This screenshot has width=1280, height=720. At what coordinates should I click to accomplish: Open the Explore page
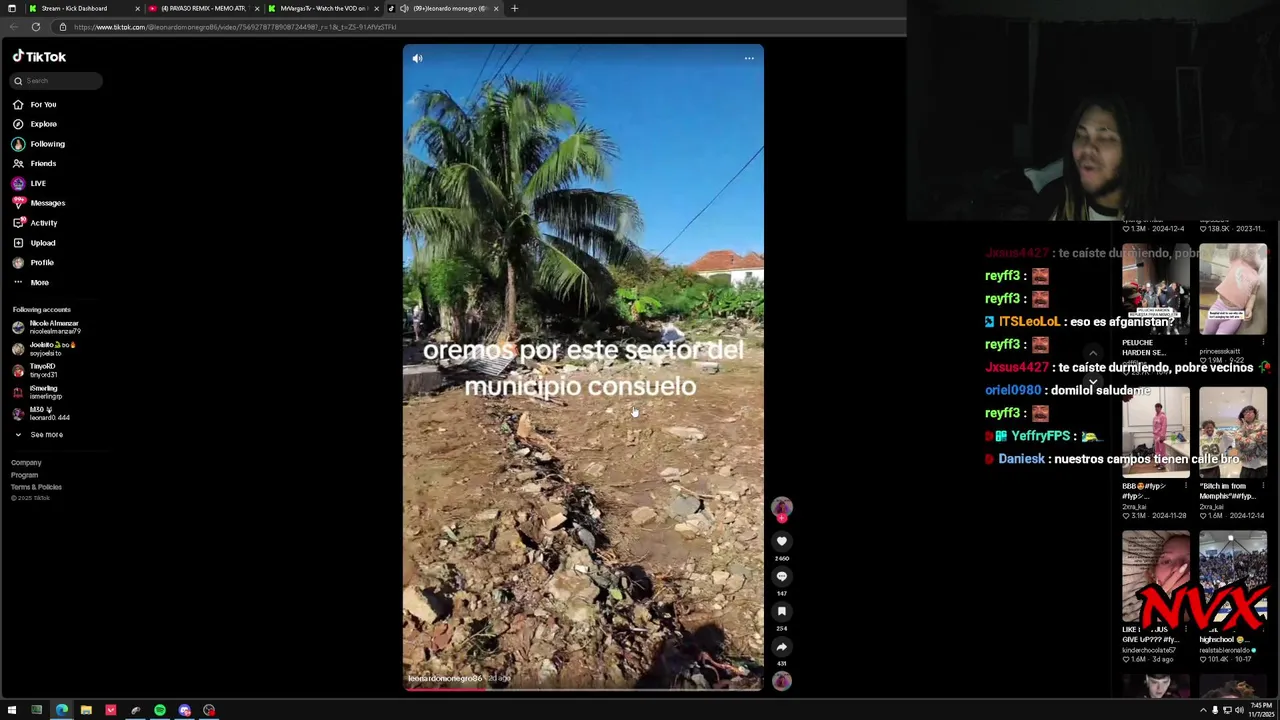point(35,124)
